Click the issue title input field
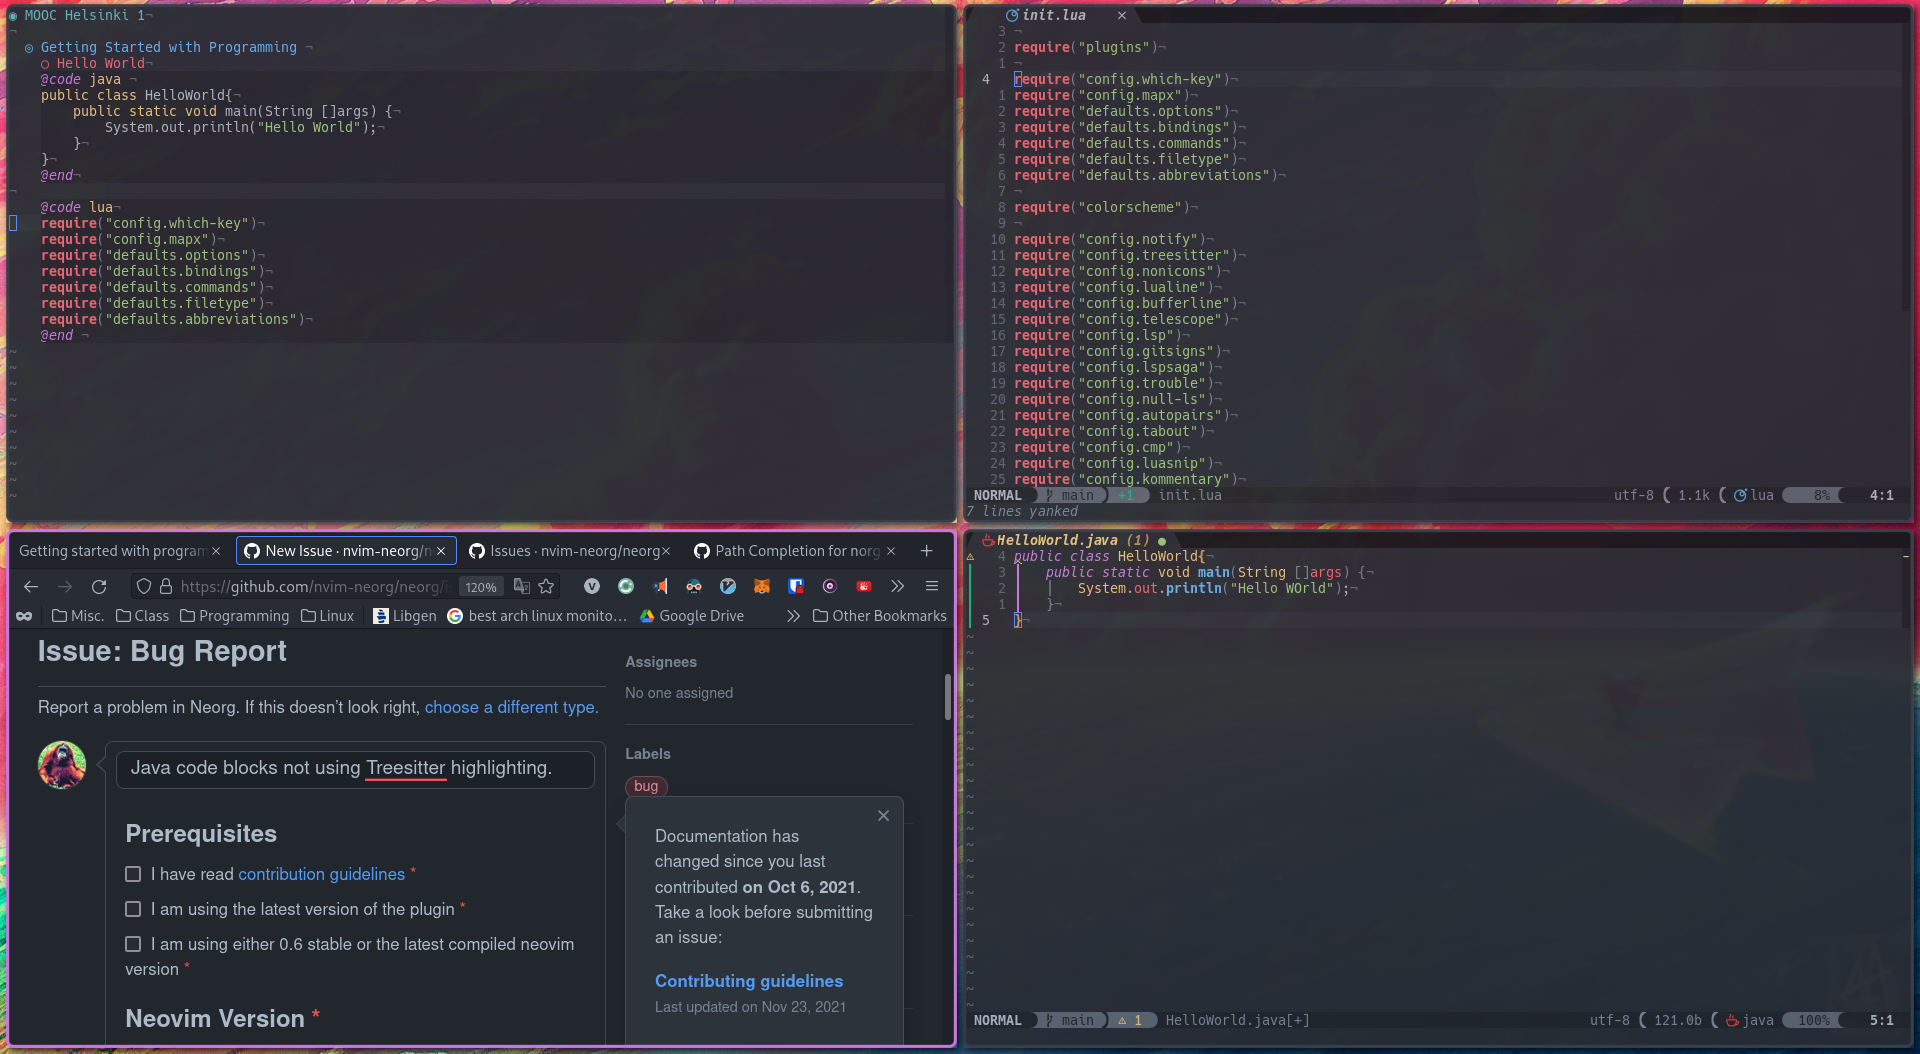Viewport: 1920px width, 1054px height. click(x=355, y=768)
